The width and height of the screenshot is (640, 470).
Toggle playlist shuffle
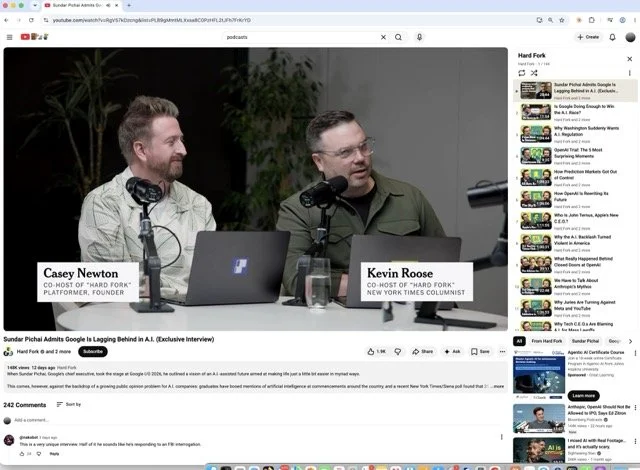tap(534, 73)
